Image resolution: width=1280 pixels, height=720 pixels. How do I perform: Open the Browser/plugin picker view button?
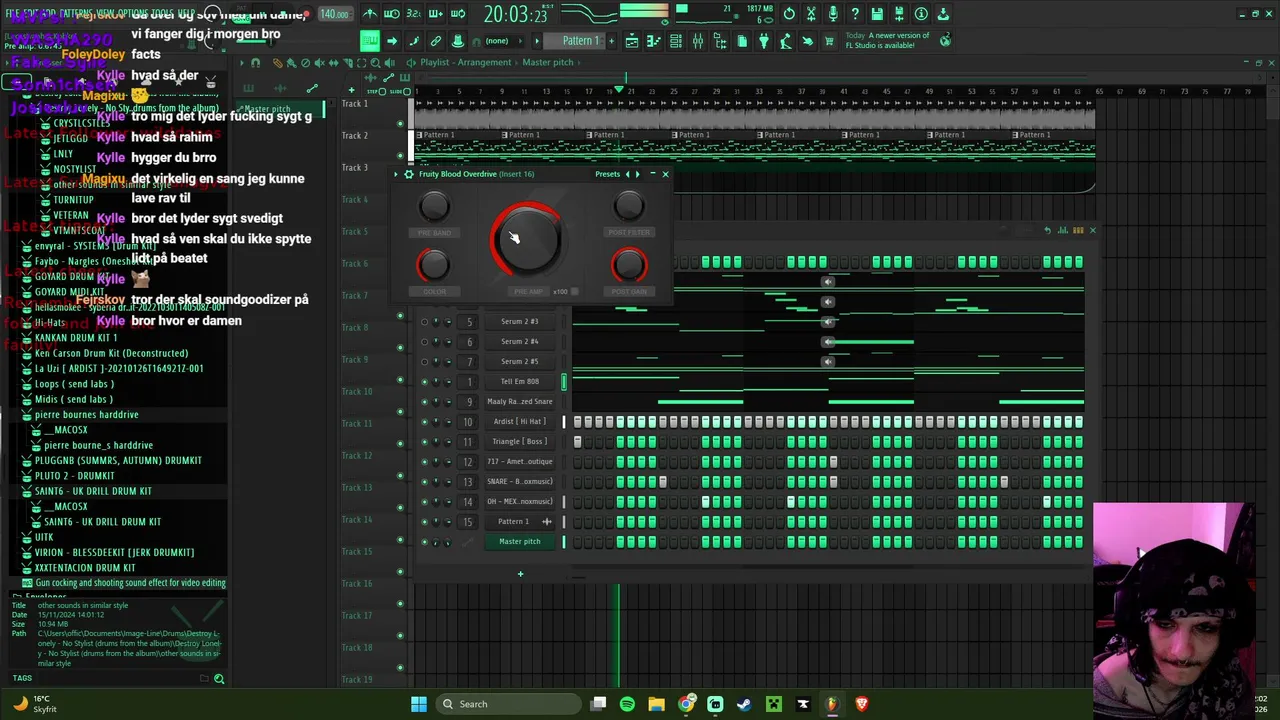coord(720,41)
